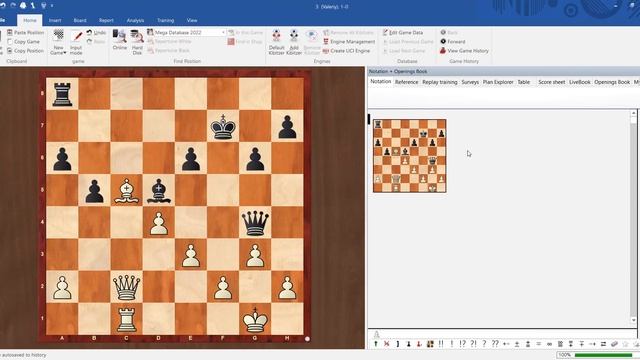The width and height of the screenshot is (640, 360).
Task: Open the Score sheet tab
Action: [551, 82]
